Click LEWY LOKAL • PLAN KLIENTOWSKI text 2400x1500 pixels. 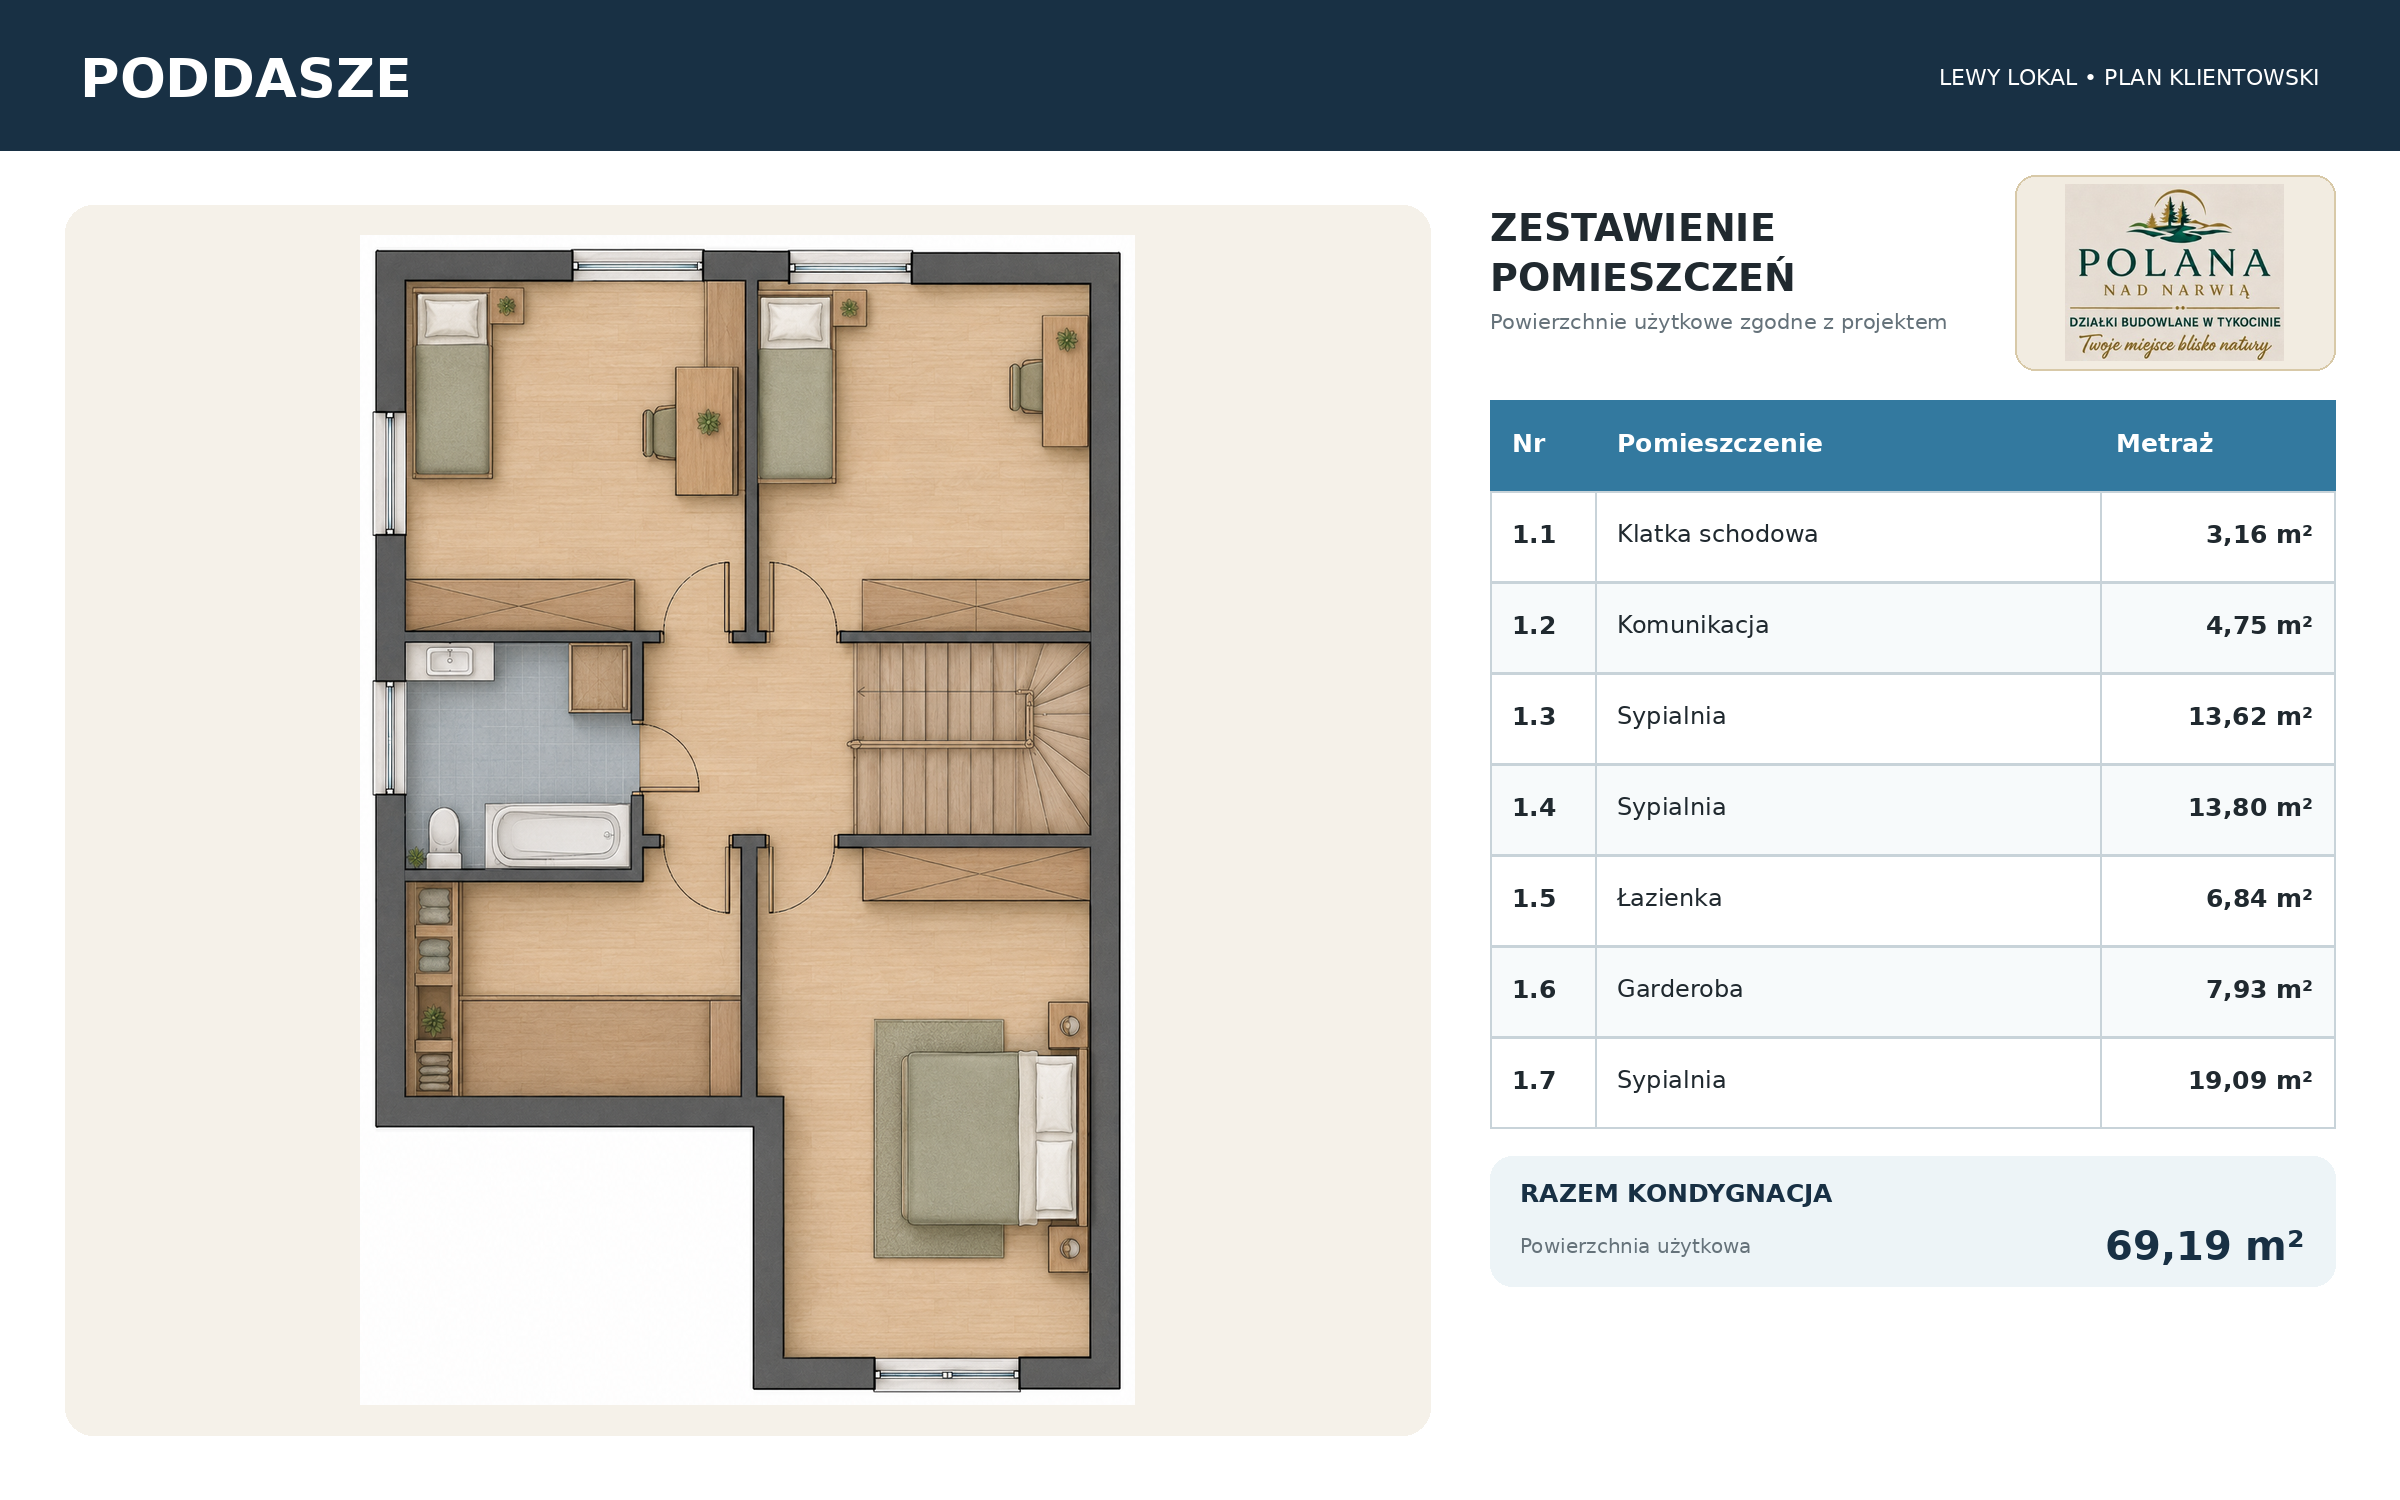[x=2128, y=77]
